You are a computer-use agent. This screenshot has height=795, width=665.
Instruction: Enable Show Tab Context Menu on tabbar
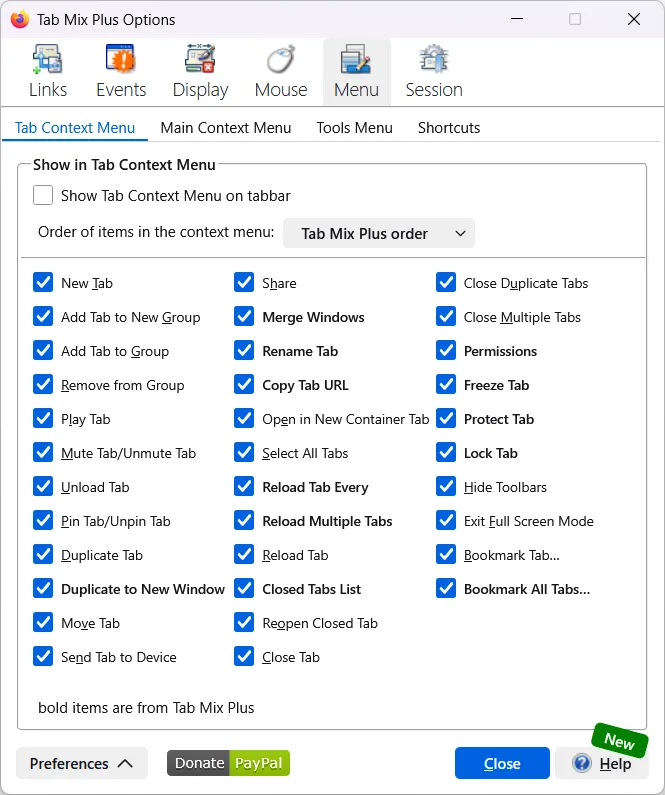[43, 195]
